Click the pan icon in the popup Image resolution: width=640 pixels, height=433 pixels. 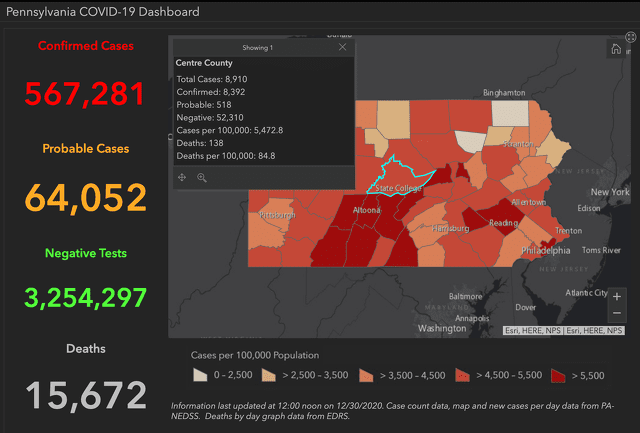(182, 177)
